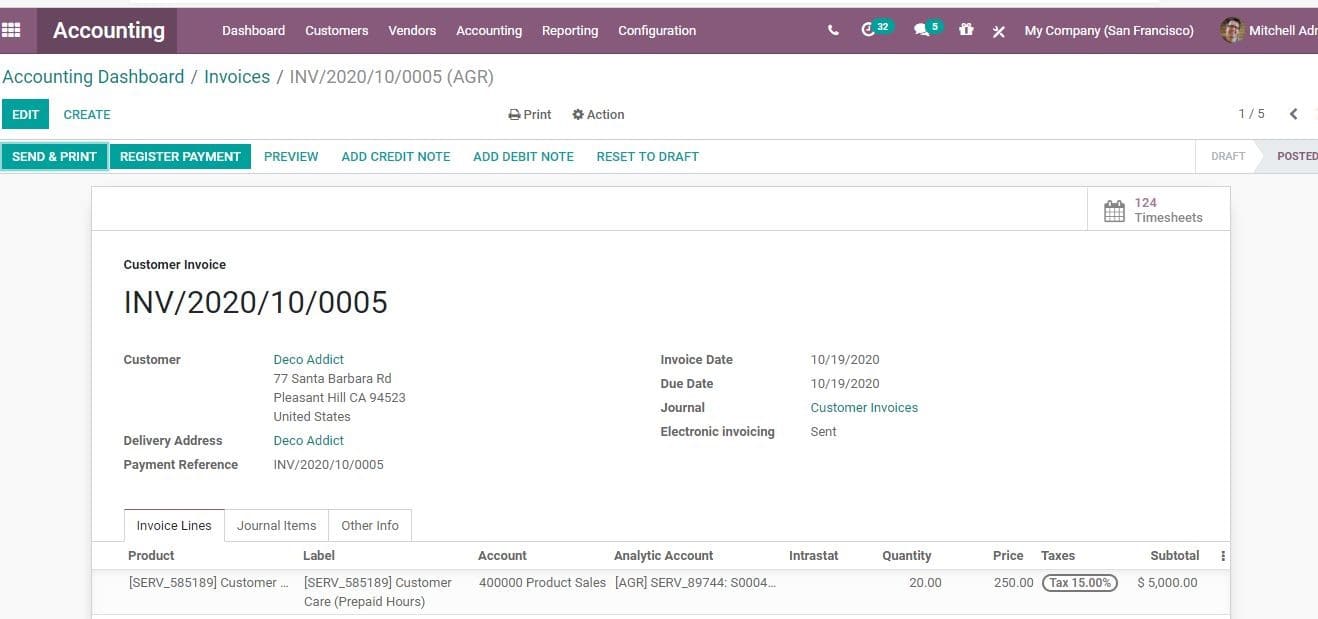Open chat messages icon showing 5 conversations
This screenshot has height=619, width=1318.
click(921, 30)
